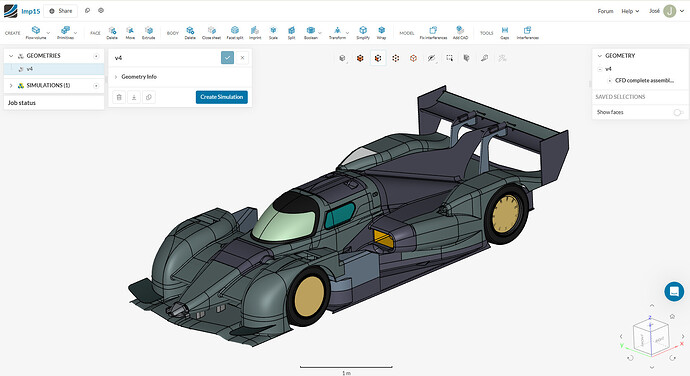The image size is (690, 376).
Task: Enable the select faces mode
Action: [378, 58]
